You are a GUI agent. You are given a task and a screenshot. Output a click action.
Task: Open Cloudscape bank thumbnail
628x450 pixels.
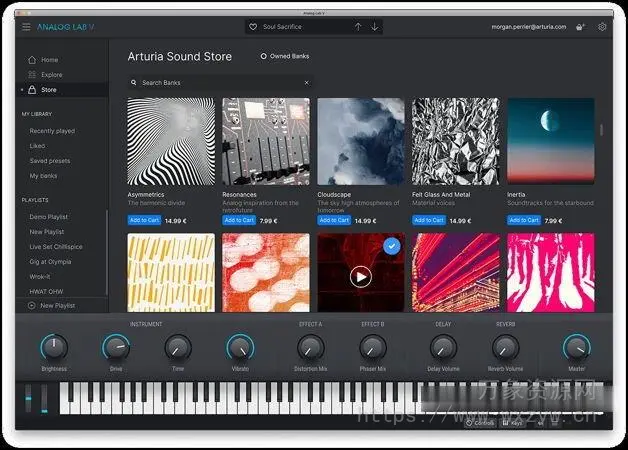click(x=361, y=141)
